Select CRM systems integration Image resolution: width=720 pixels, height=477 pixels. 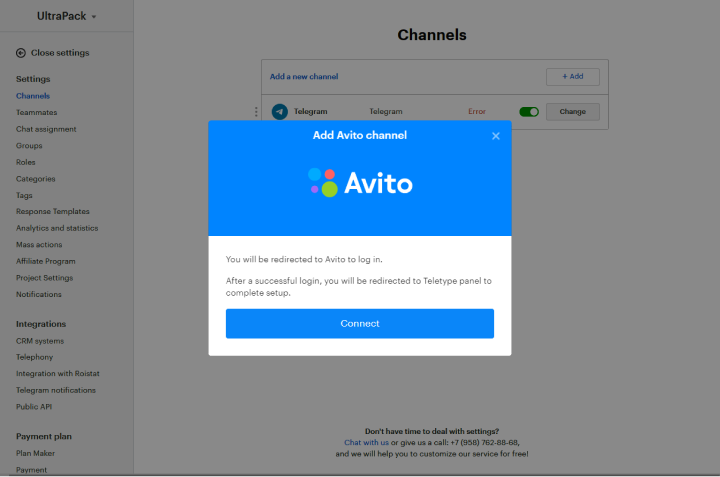(40, 341)
